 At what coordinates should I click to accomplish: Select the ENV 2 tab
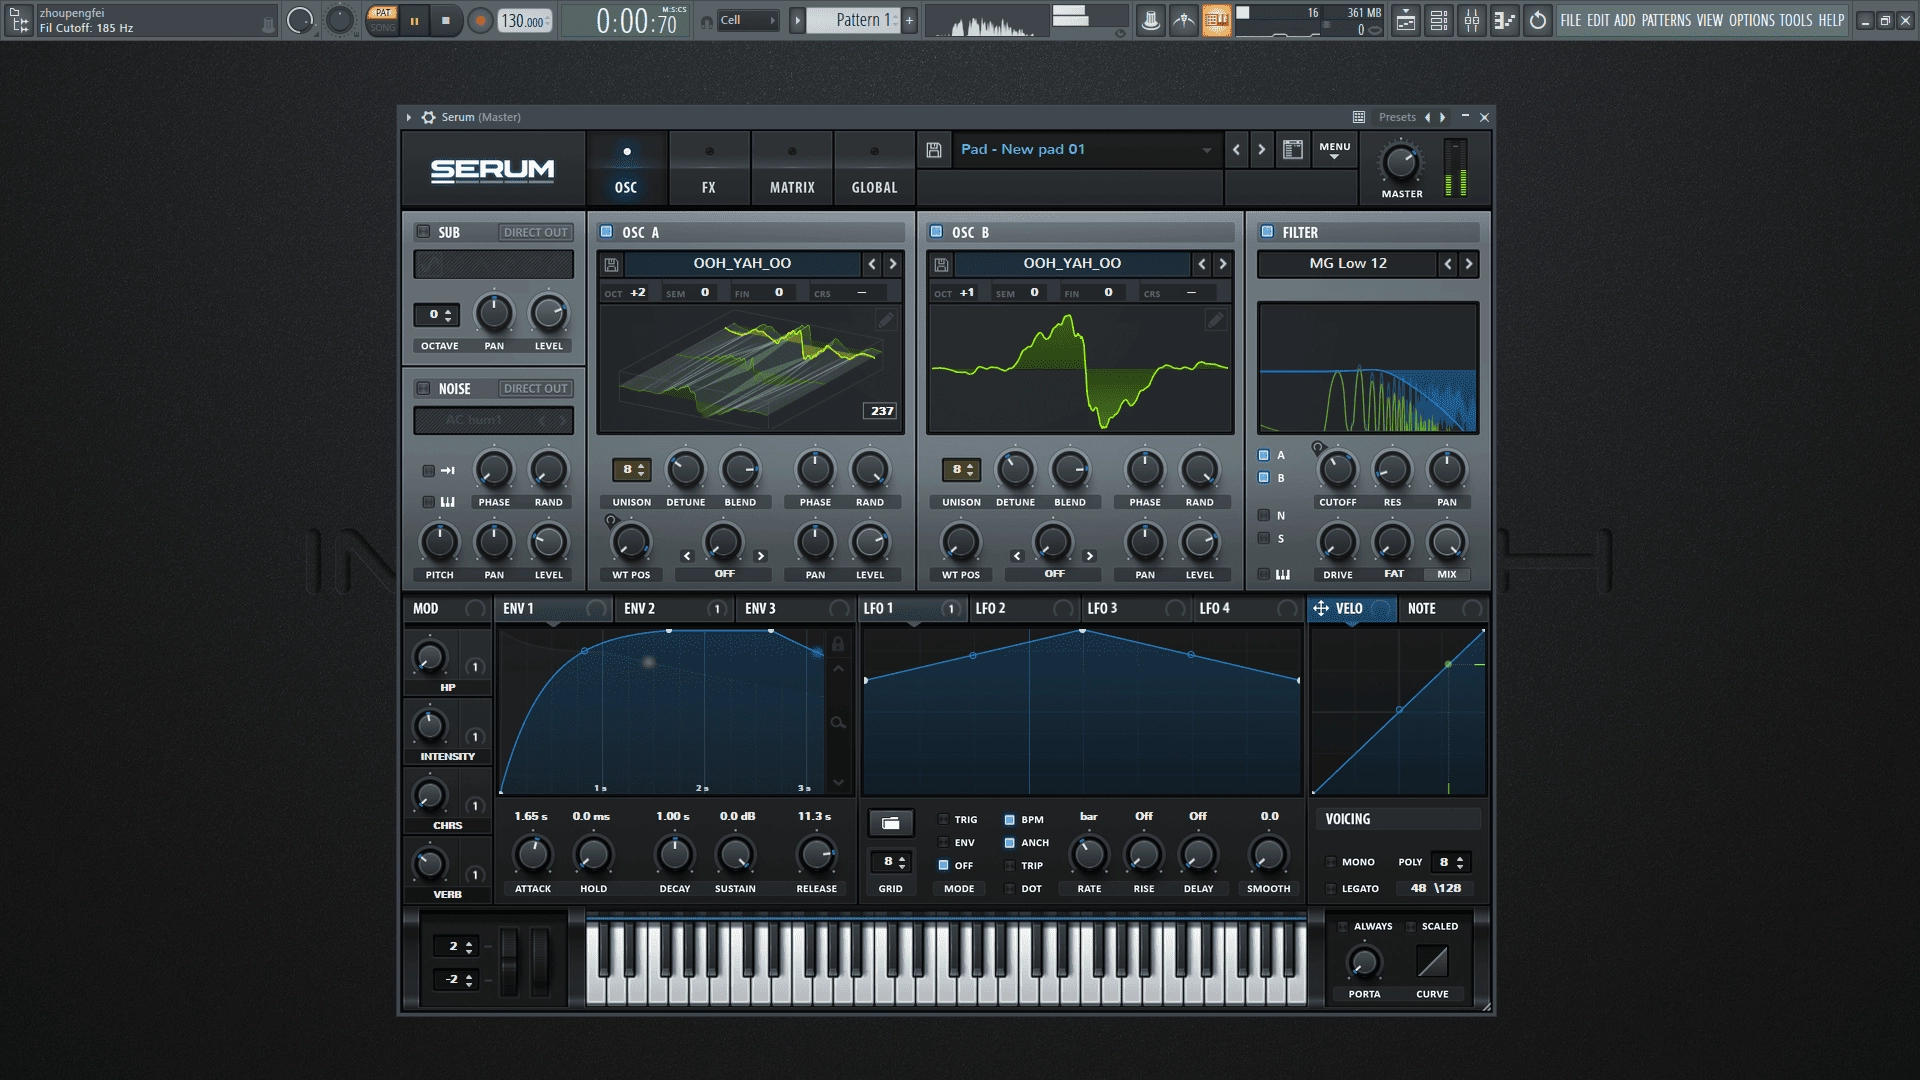click(673, 609)
